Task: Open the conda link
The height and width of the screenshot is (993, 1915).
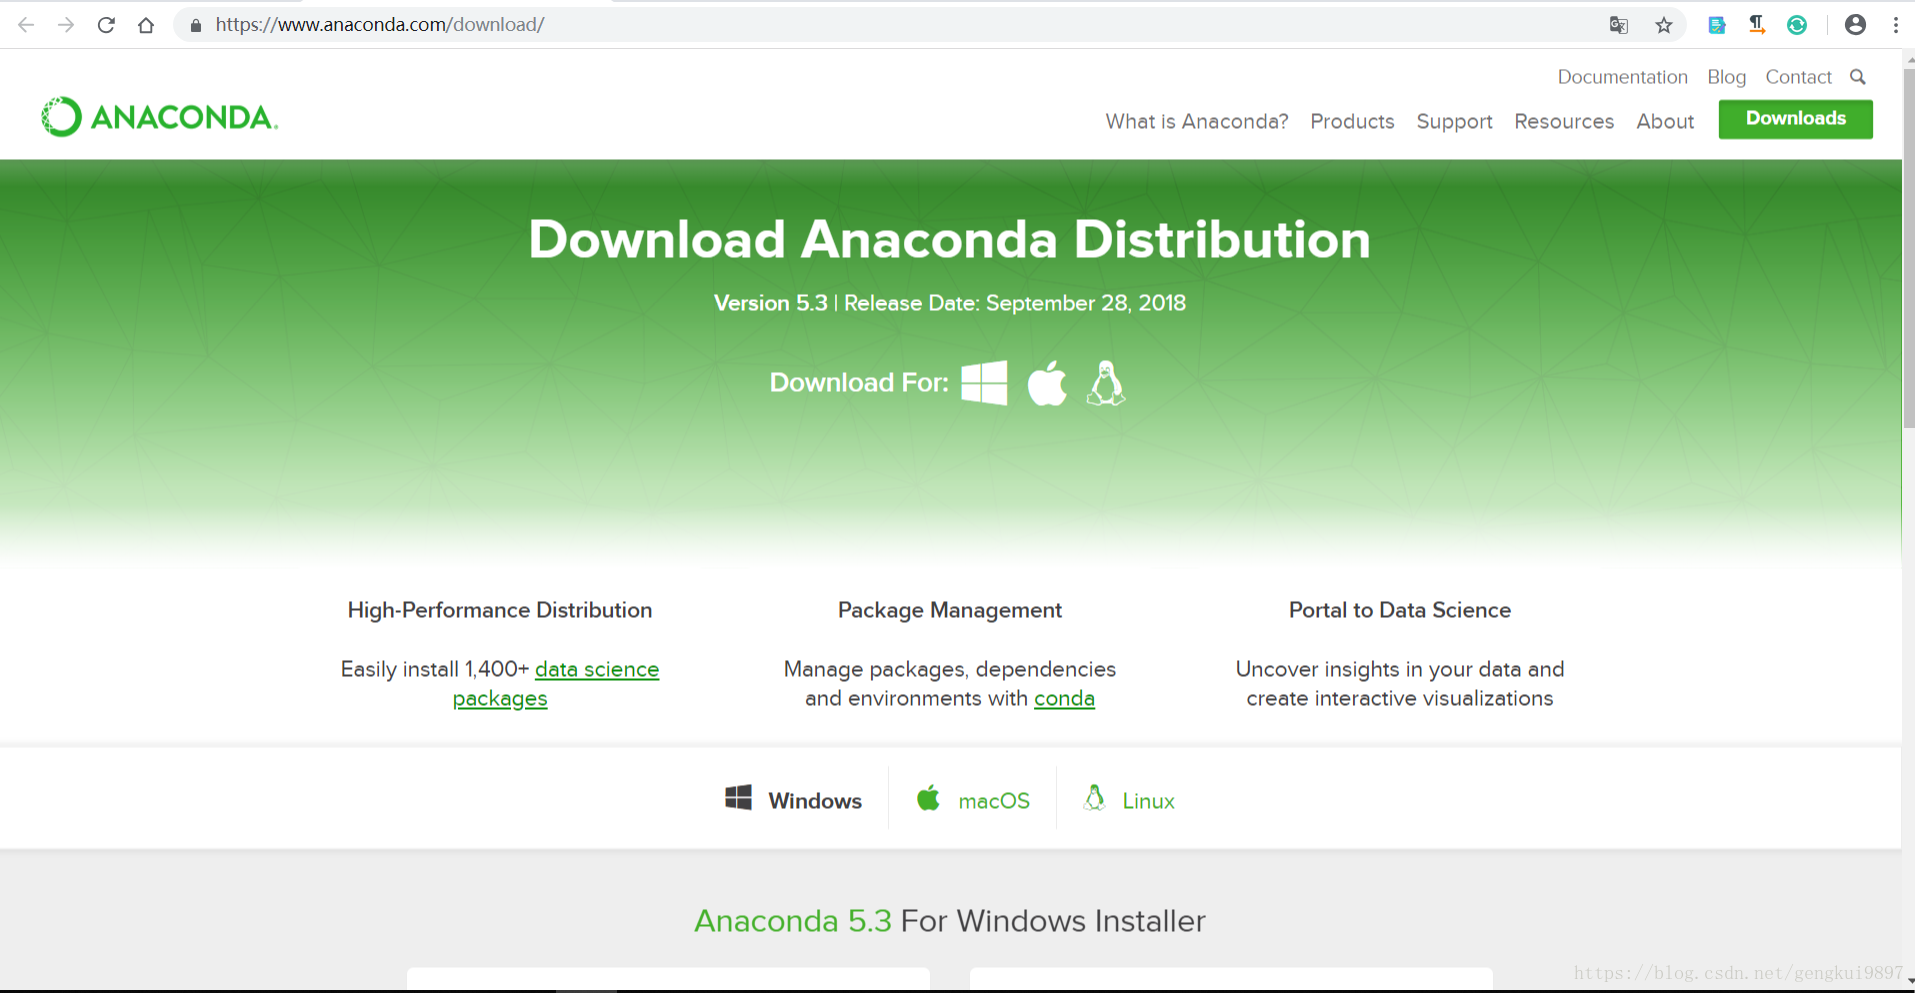Action: (1063, 698)
